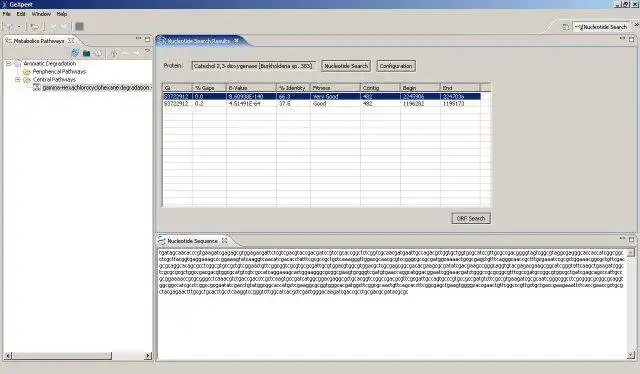The width and height of the screenshot is (640, 374).
Task: Select the result row with Fitness Good
Action: click(322, 104)
